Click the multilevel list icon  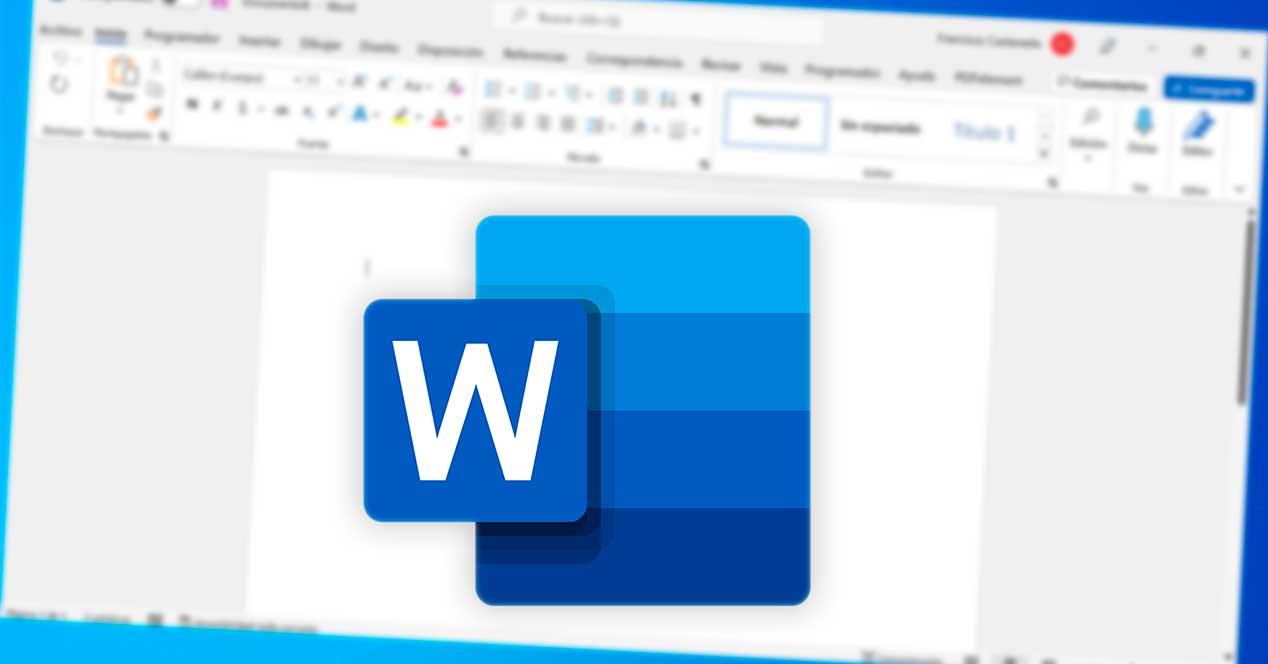point(573,94)
